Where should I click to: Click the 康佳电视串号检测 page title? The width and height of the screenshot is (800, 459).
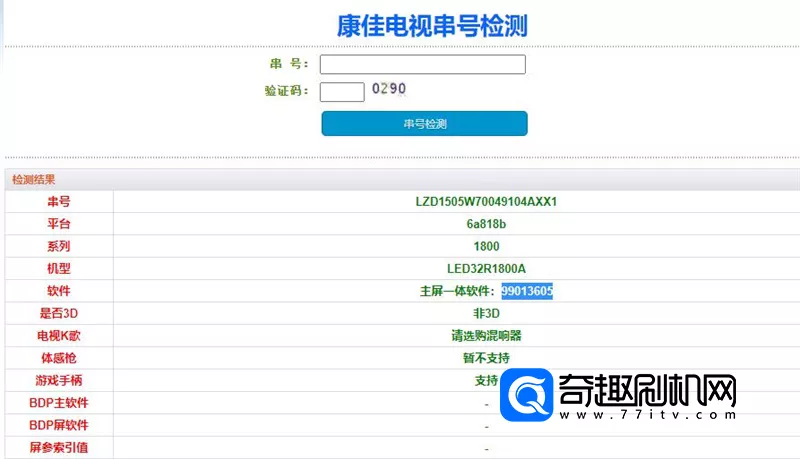pyautogui.click(x=432, y=25)
